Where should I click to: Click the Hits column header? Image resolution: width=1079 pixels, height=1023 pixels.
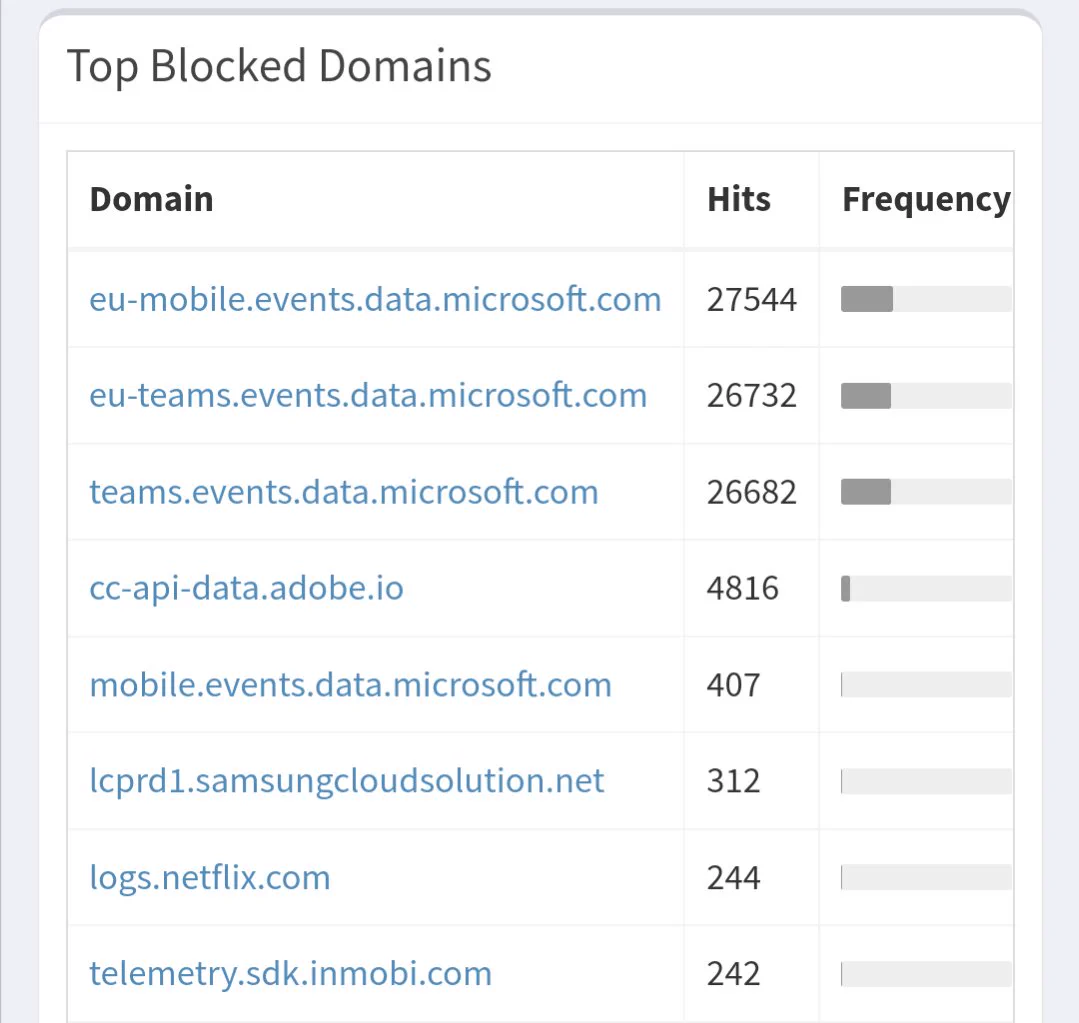pyautogui.click(x=739, y=200)
